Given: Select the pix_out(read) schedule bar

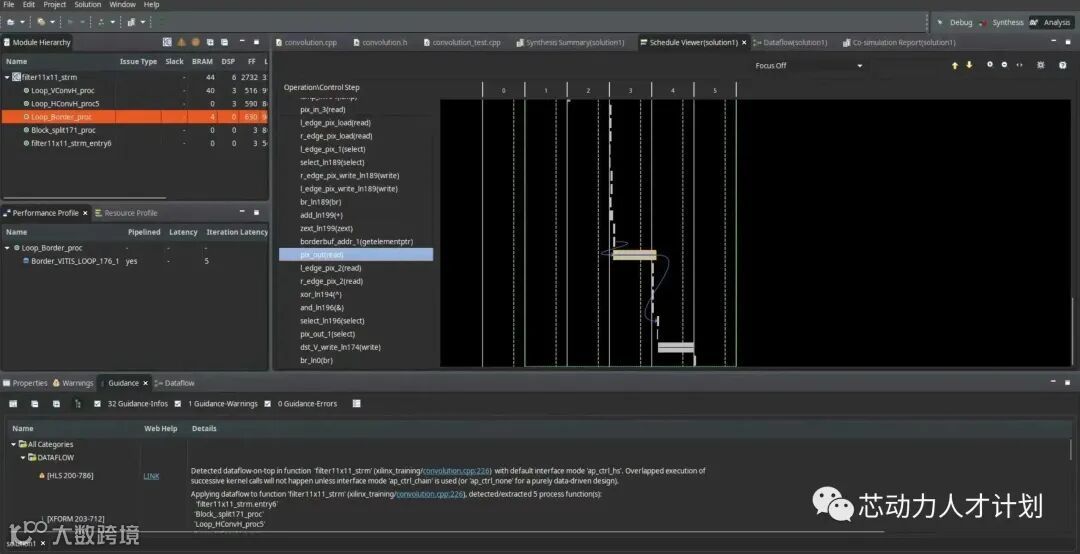Looking at the screenshot, I should point(634,255).
